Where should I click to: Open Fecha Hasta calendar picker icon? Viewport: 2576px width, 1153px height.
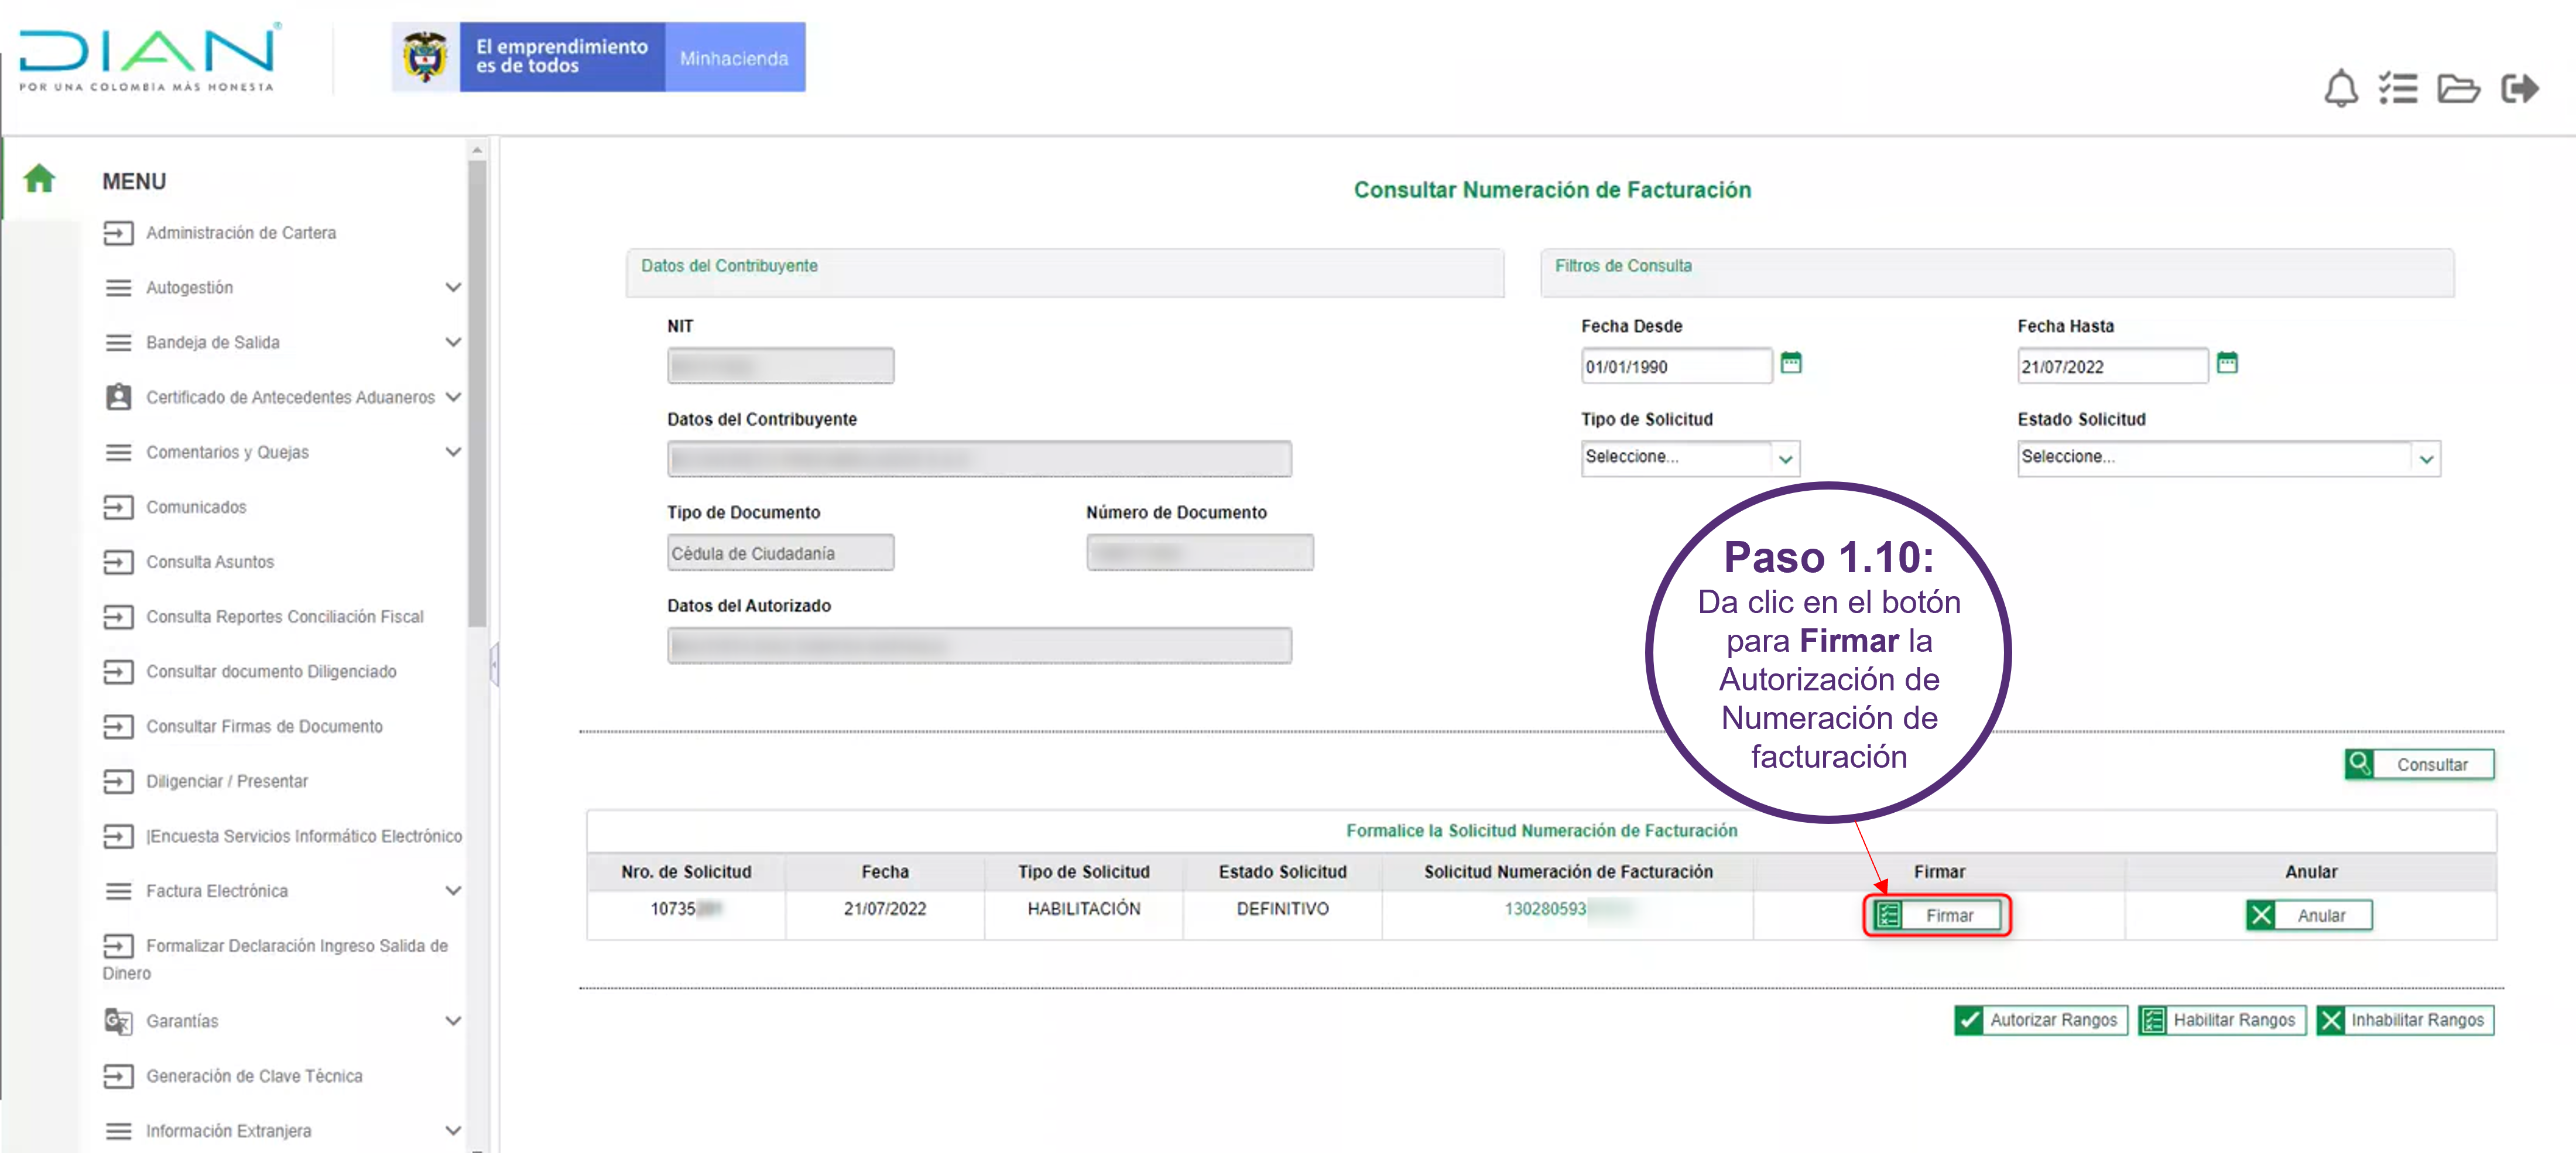click(2226, 363)
